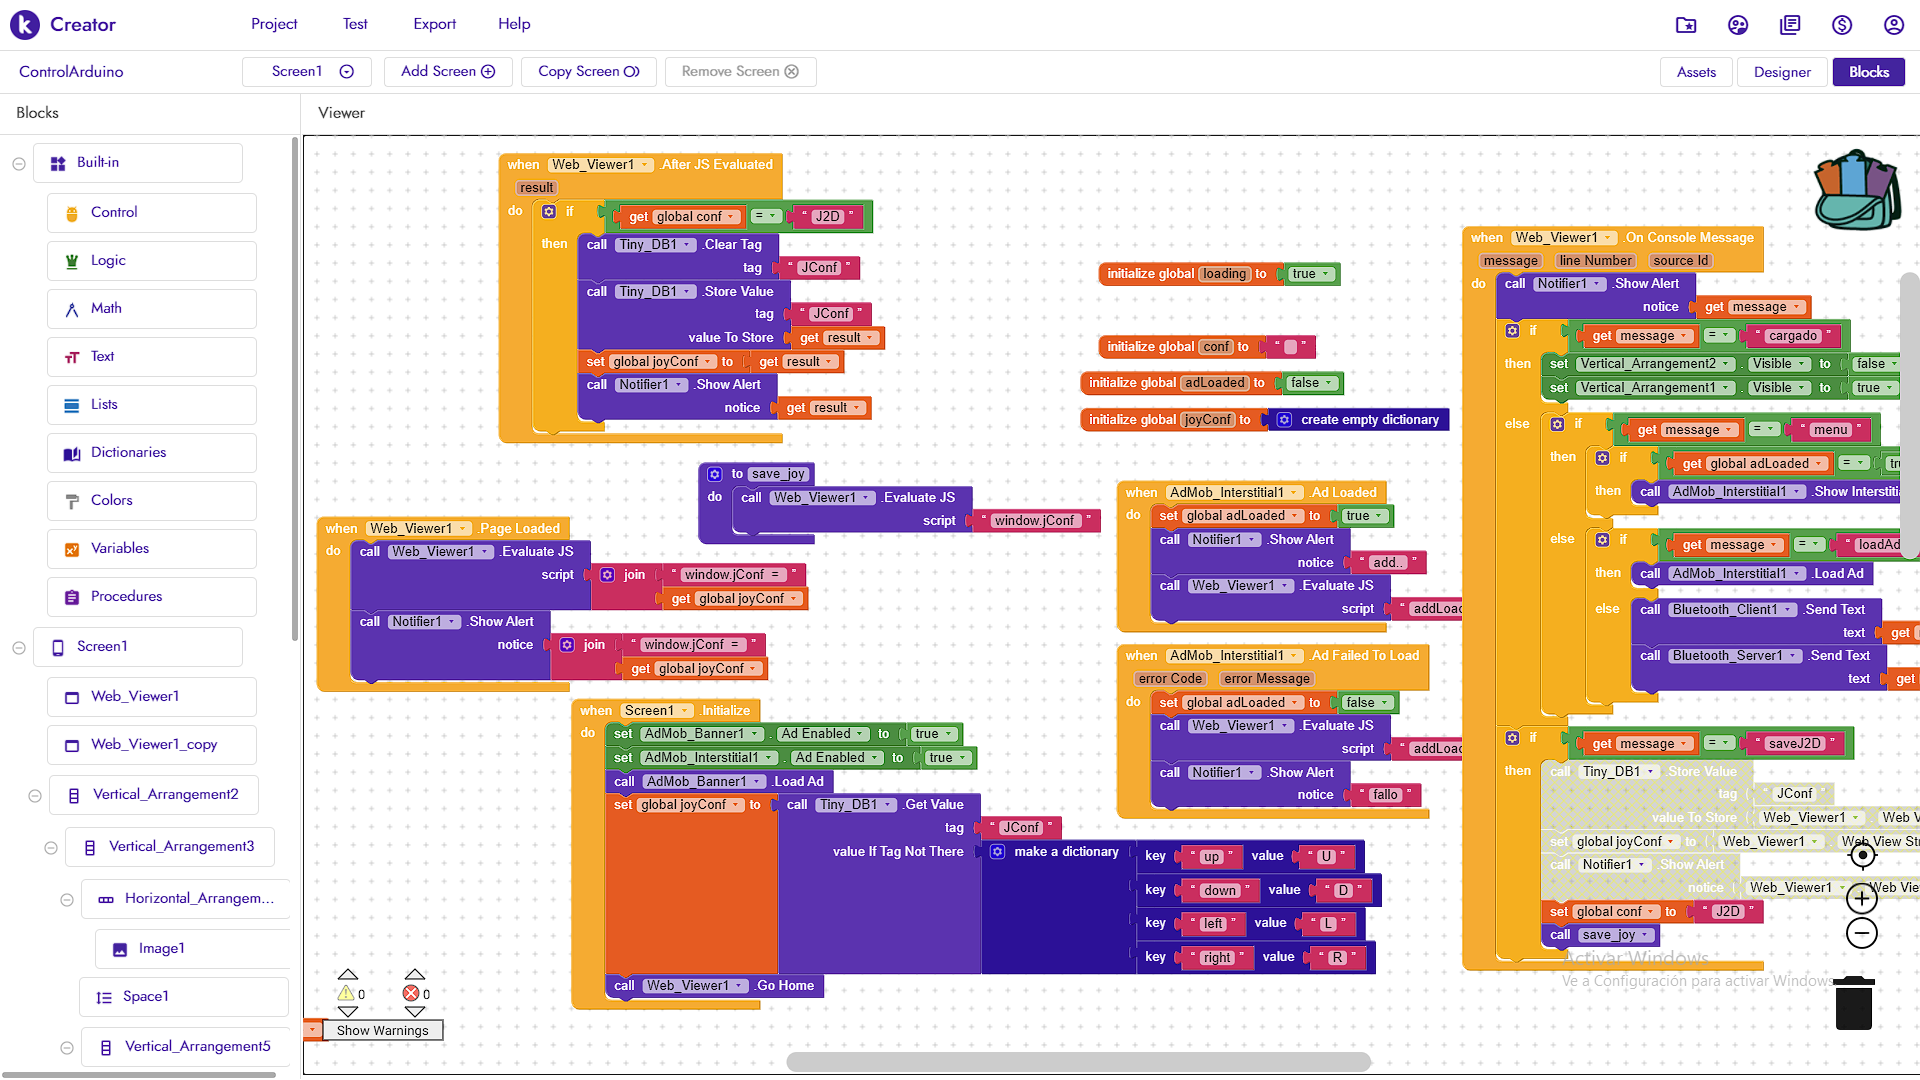Click the horizontal workspace scrollbar
1920x1080 pixels.
tap(1078, 1061)
